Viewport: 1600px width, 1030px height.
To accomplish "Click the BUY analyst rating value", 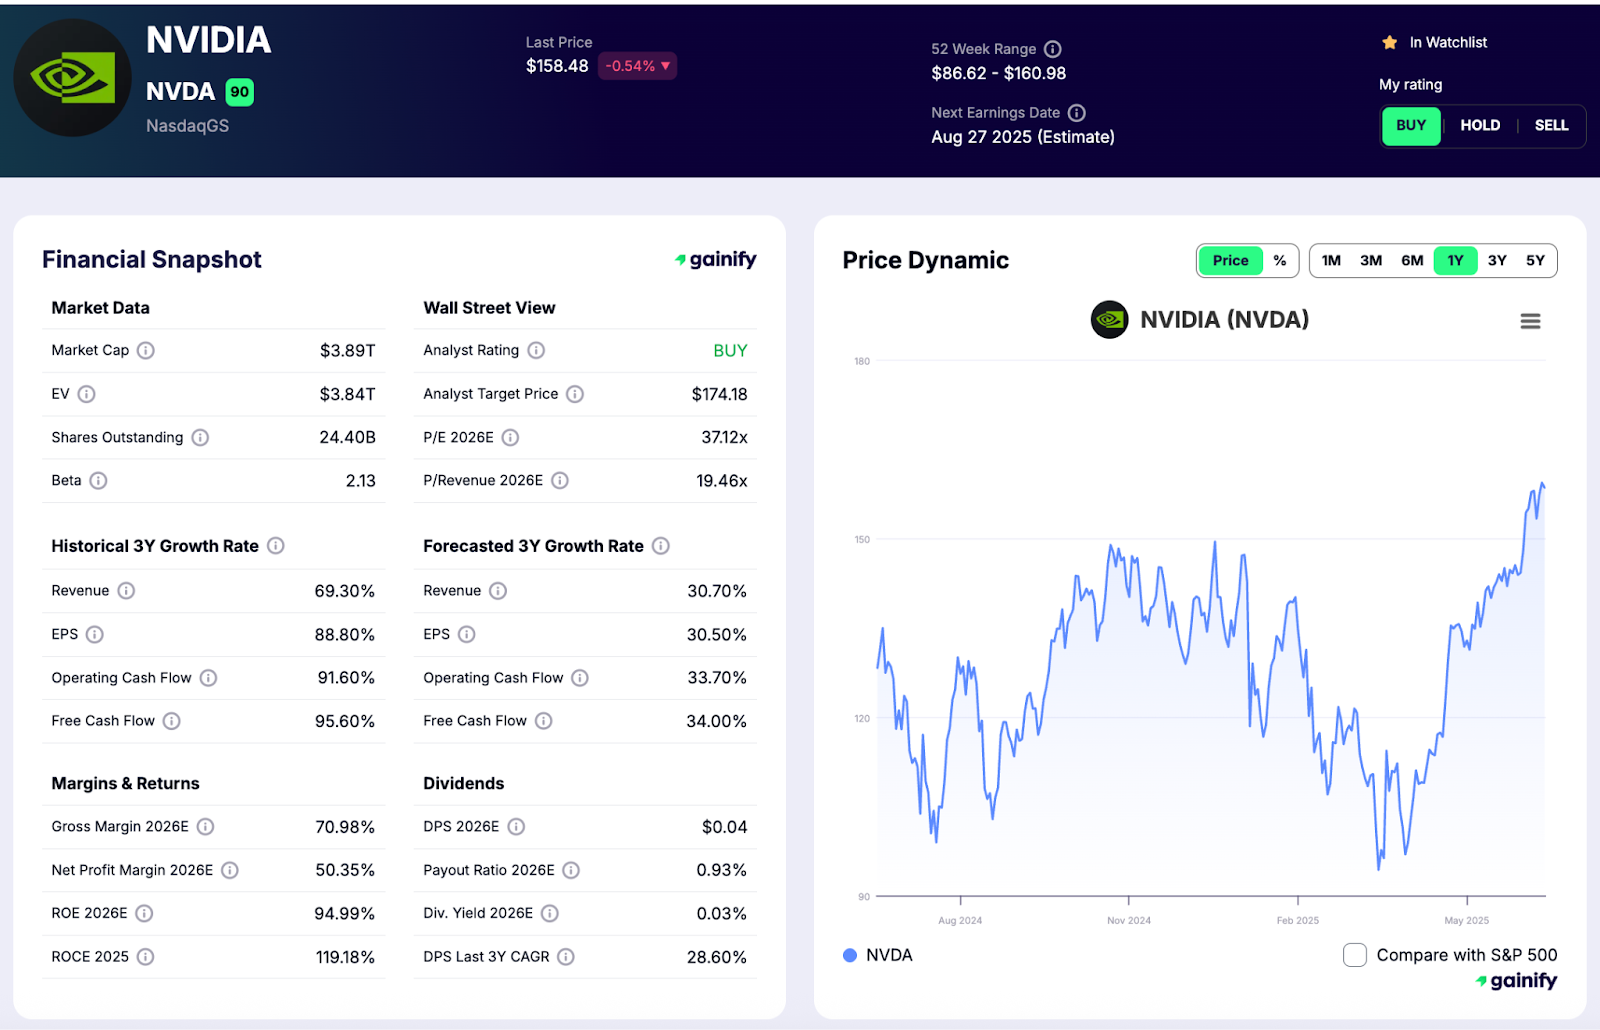I will pyautogui.click(x=730, y=351).
